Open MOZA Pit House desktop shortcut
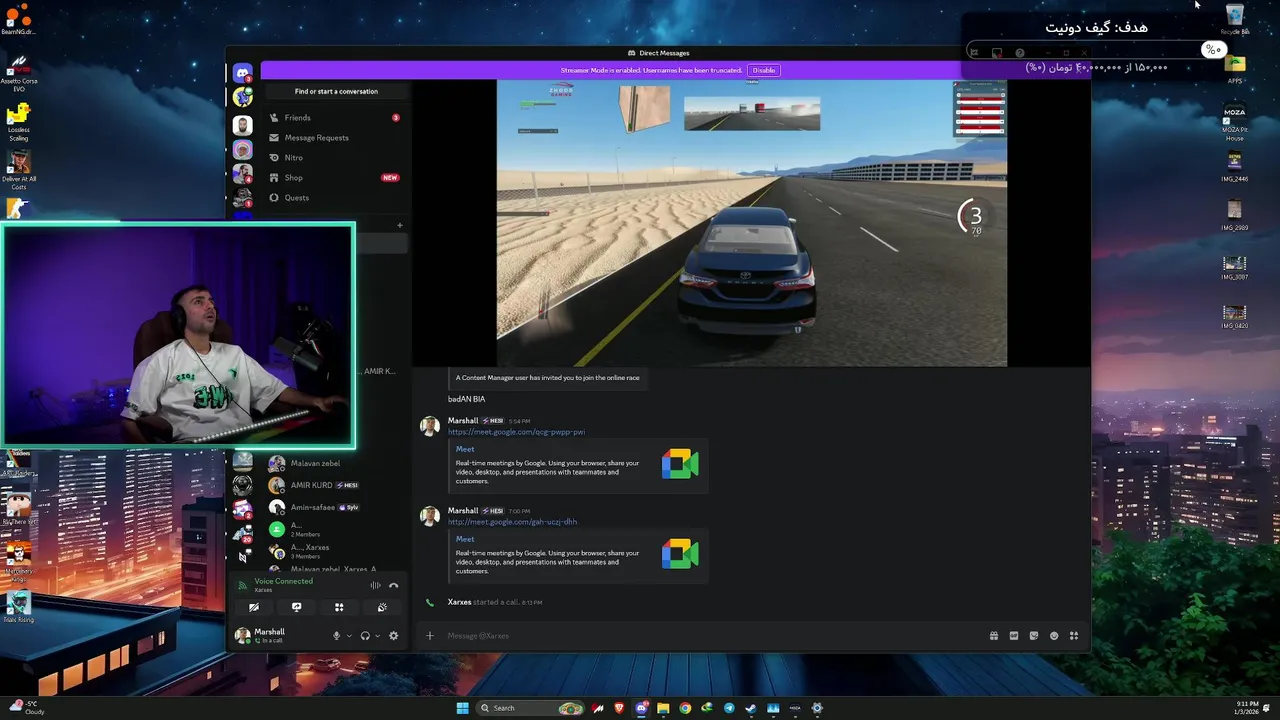The height and width of the screenshot is (720, 1280). point(1235,121)
